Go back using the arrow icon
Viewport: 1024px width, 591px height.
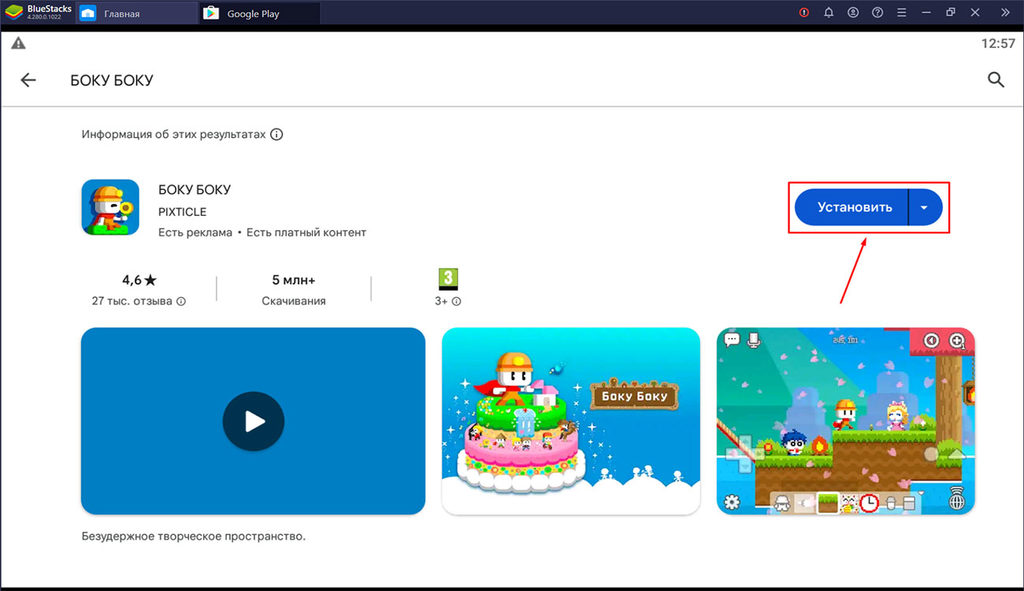[28, 80]
